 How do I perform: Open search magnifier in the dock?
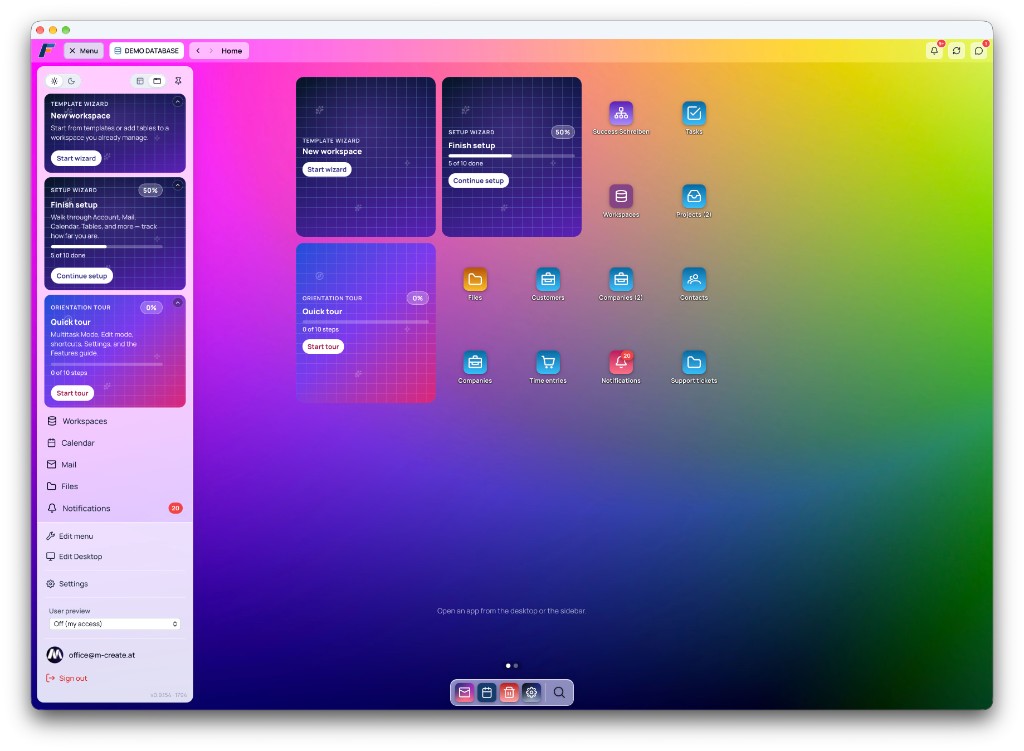[x=559, y=692]
